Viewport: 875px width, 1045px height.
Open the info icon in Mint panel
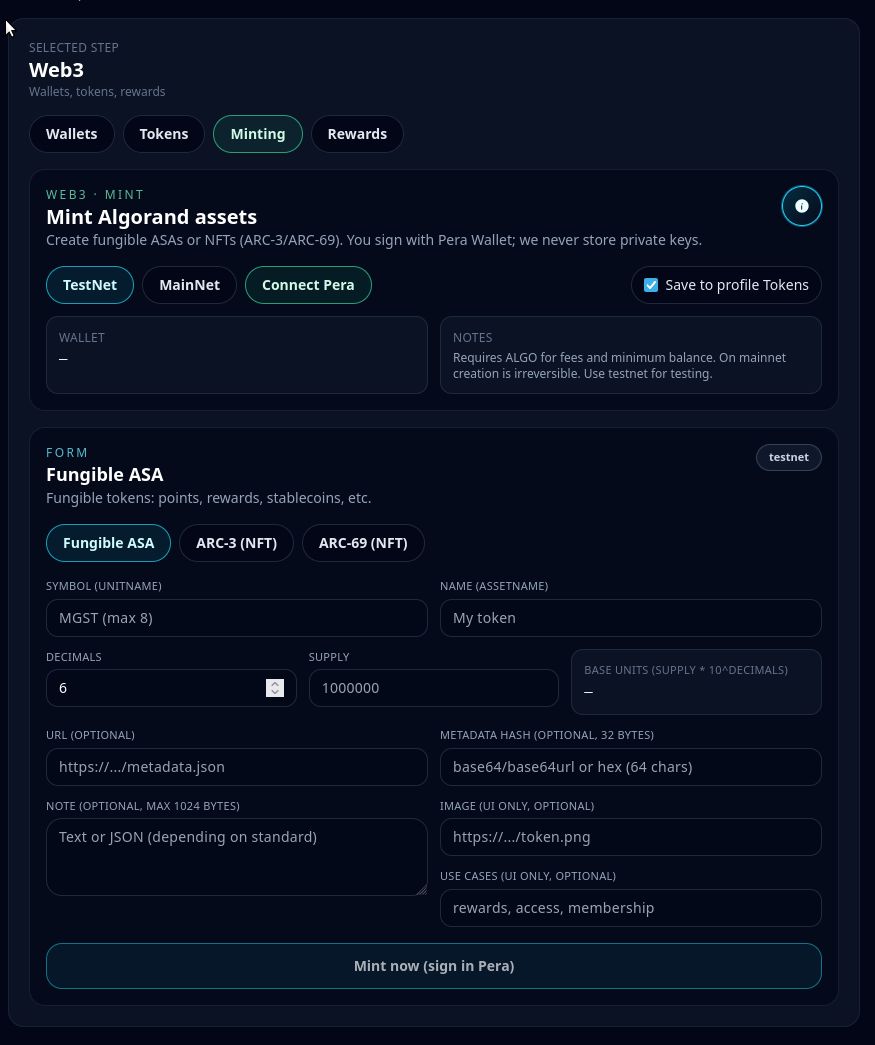[801, 206]
